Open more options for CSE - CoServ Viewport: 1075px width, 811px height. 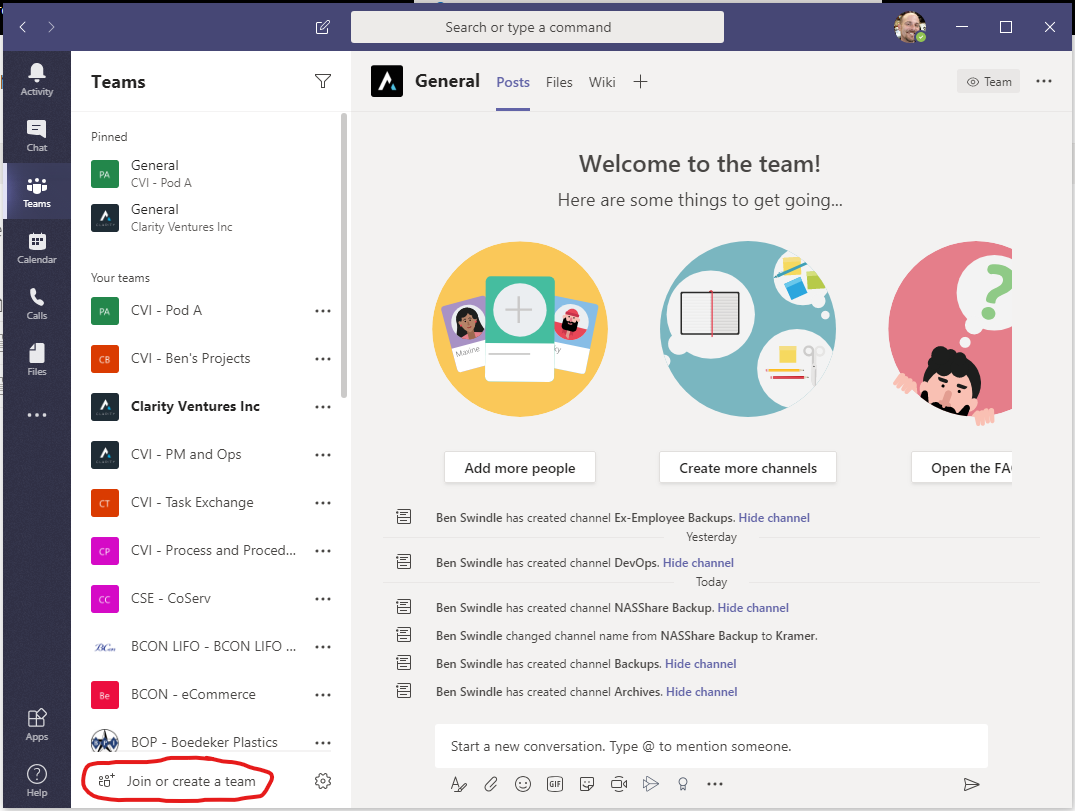[x=323, y=598]
